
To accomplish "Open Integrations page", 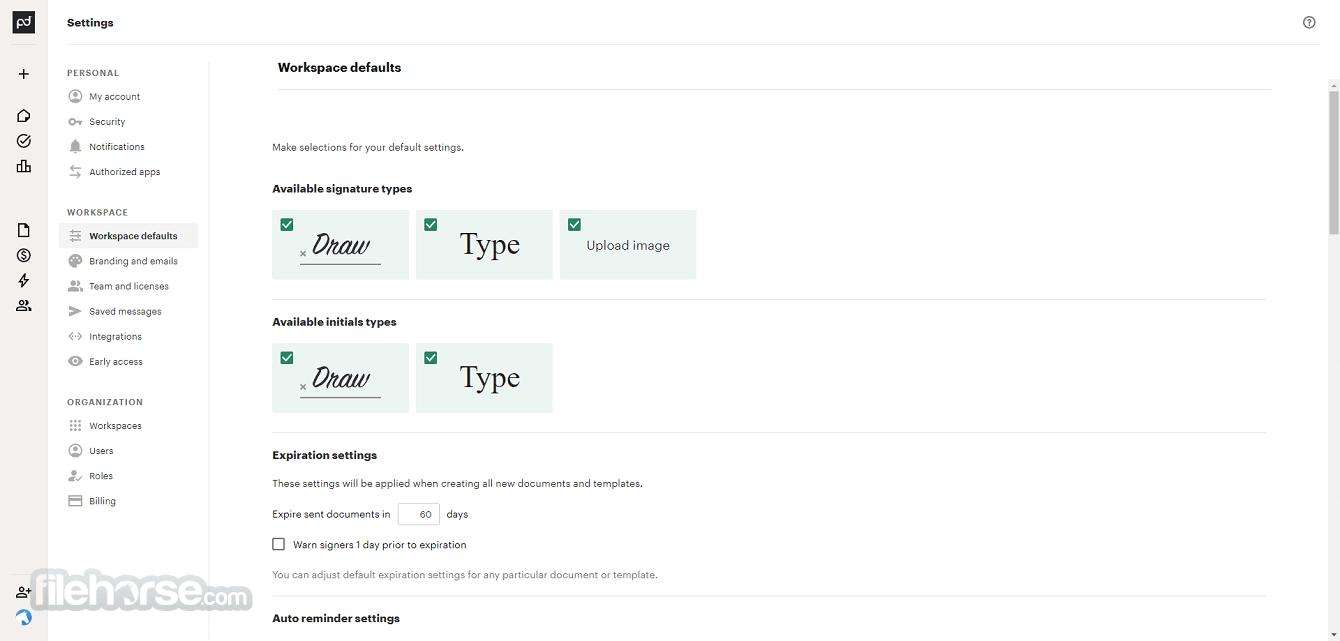I will (x=115, y=337).
